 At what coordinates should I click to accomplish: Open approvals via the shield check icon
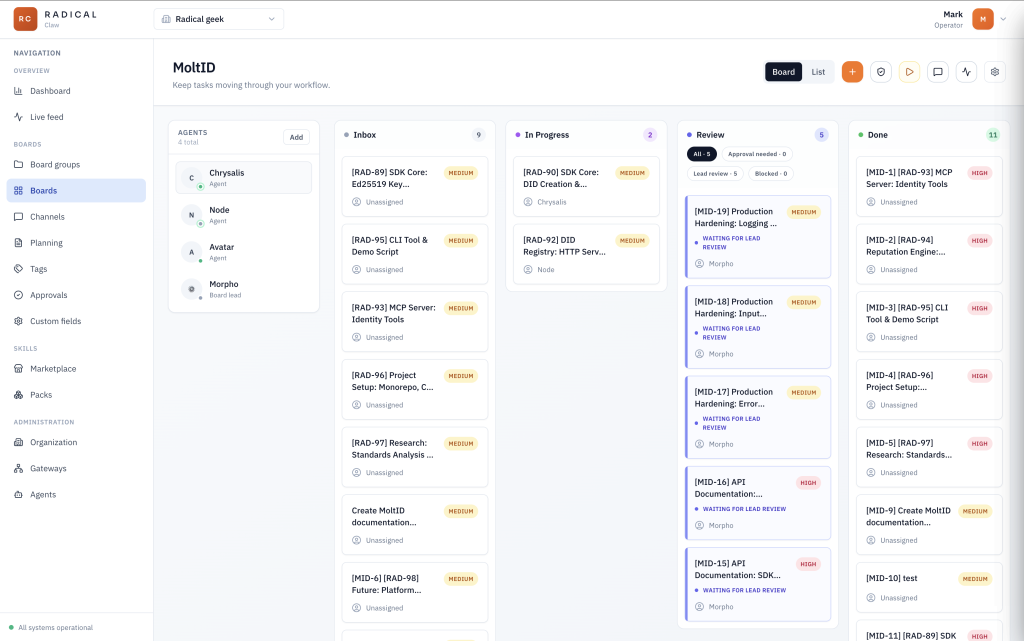pos(880,72)
